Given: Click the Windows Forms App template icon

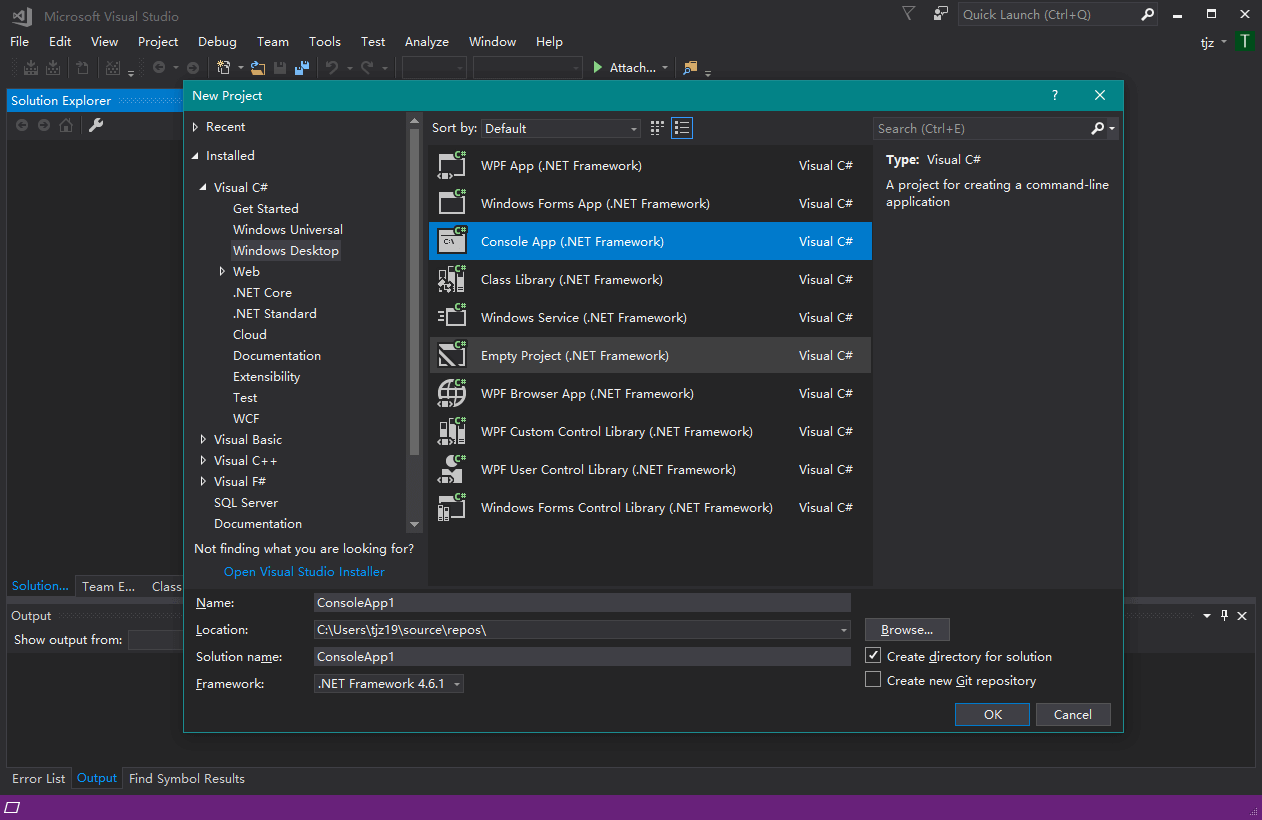Looking at the screenshot, I should 452,204.
